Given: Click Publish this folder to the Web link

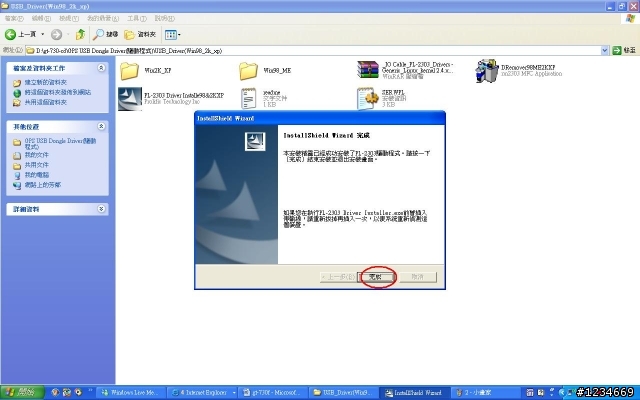Looking at the screenshot, I should click(x=58, y=92).
